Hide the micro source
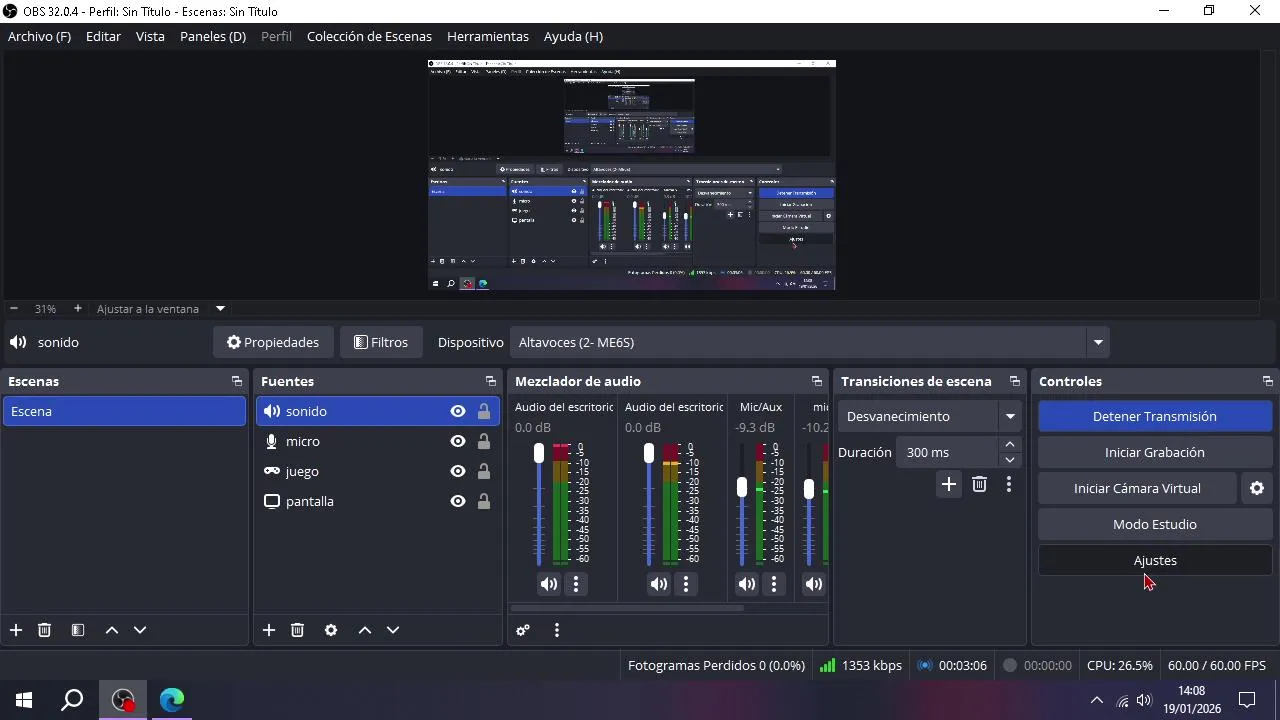 (458, 441)
